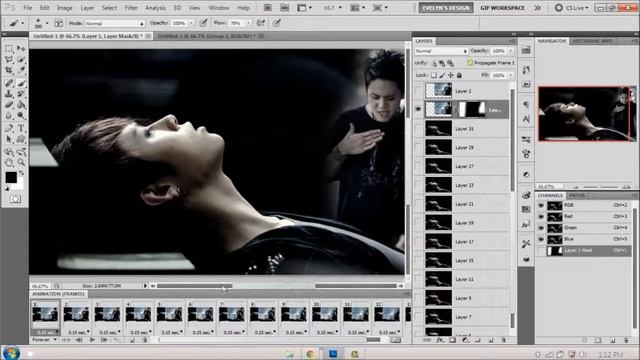Open the brush Mode dropdown
640x360 pixels.
114,23
